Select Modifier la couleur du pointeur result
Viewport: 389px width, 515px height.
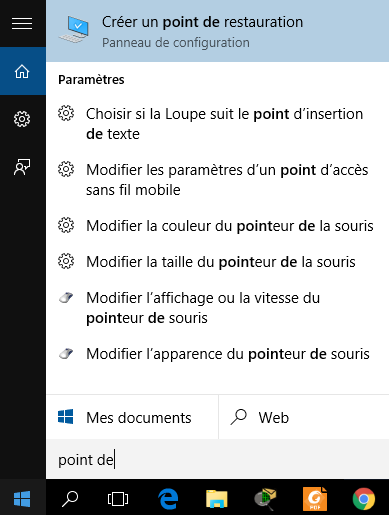click(x=217, y=226)
